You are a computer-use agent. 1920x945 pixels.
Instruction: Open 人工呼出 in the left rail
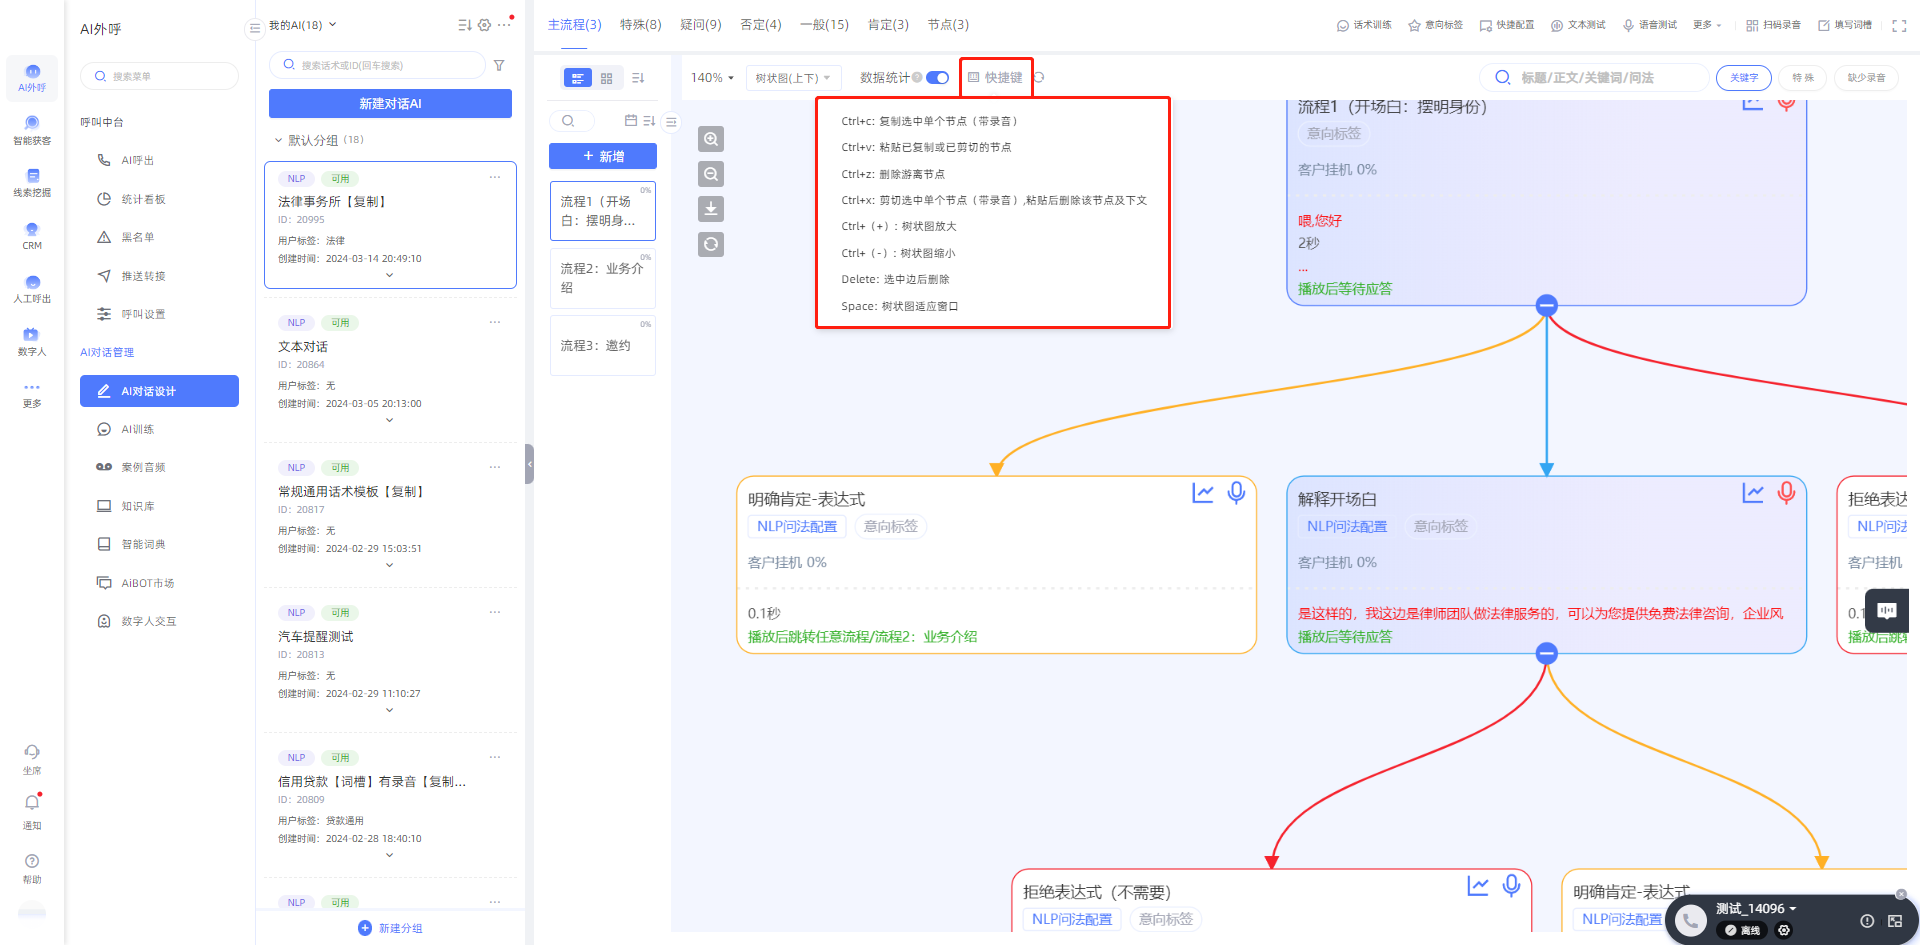[x=32, y=289]
